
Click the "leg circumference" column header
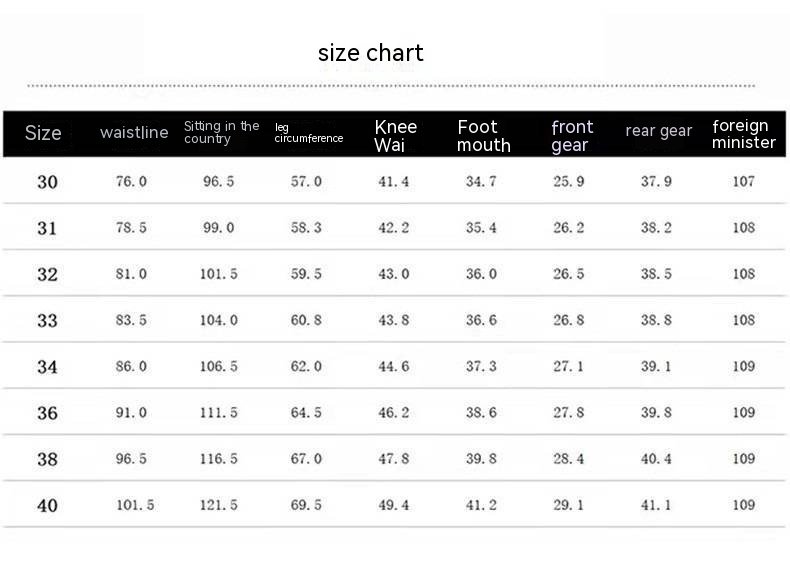tap(309, 133)
